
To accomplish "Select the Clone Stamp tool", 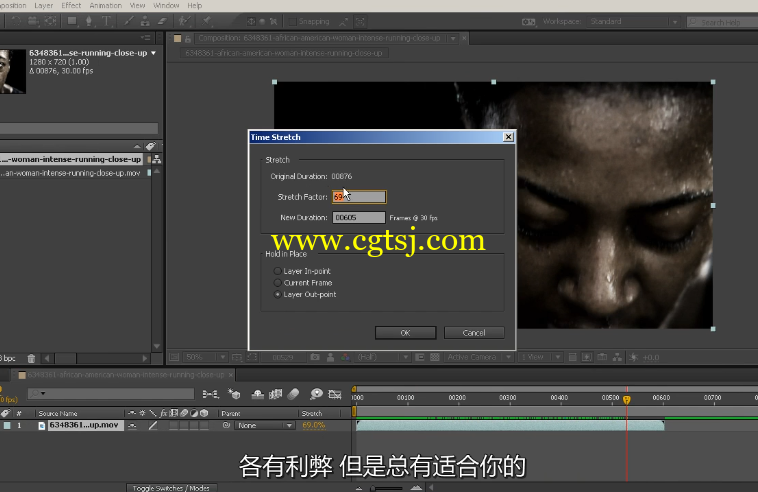I will 145,21.
